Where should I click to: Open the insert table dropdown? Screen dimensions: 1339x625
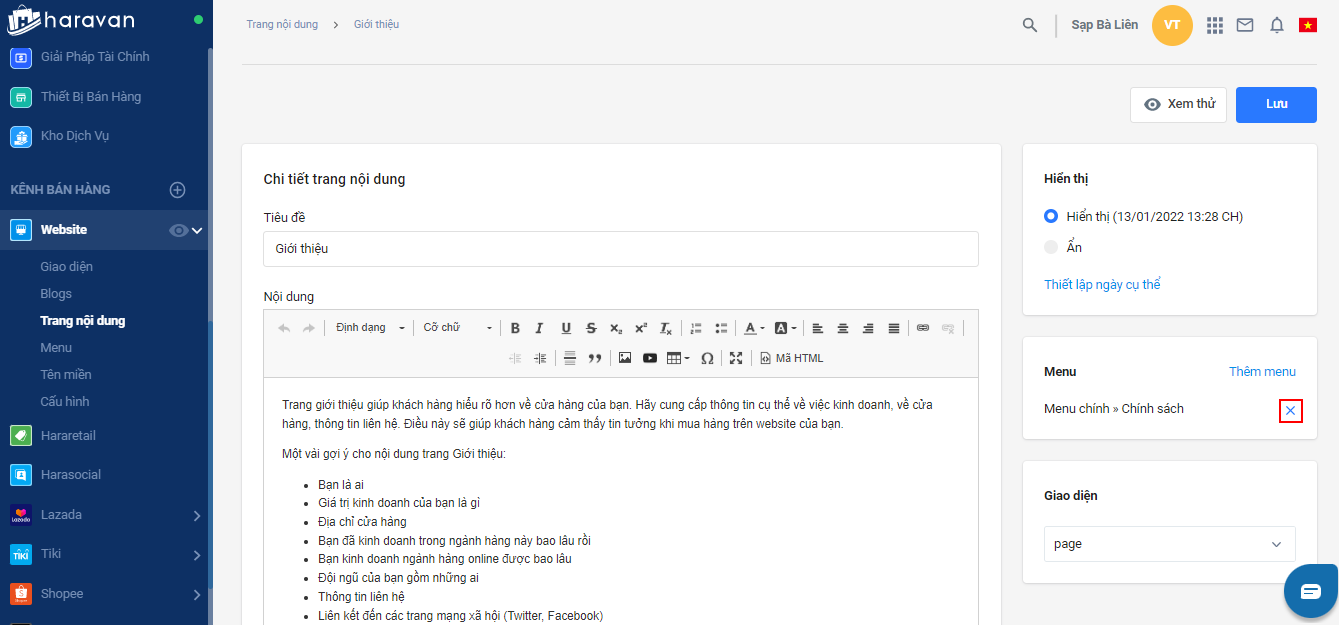point(678,358)
